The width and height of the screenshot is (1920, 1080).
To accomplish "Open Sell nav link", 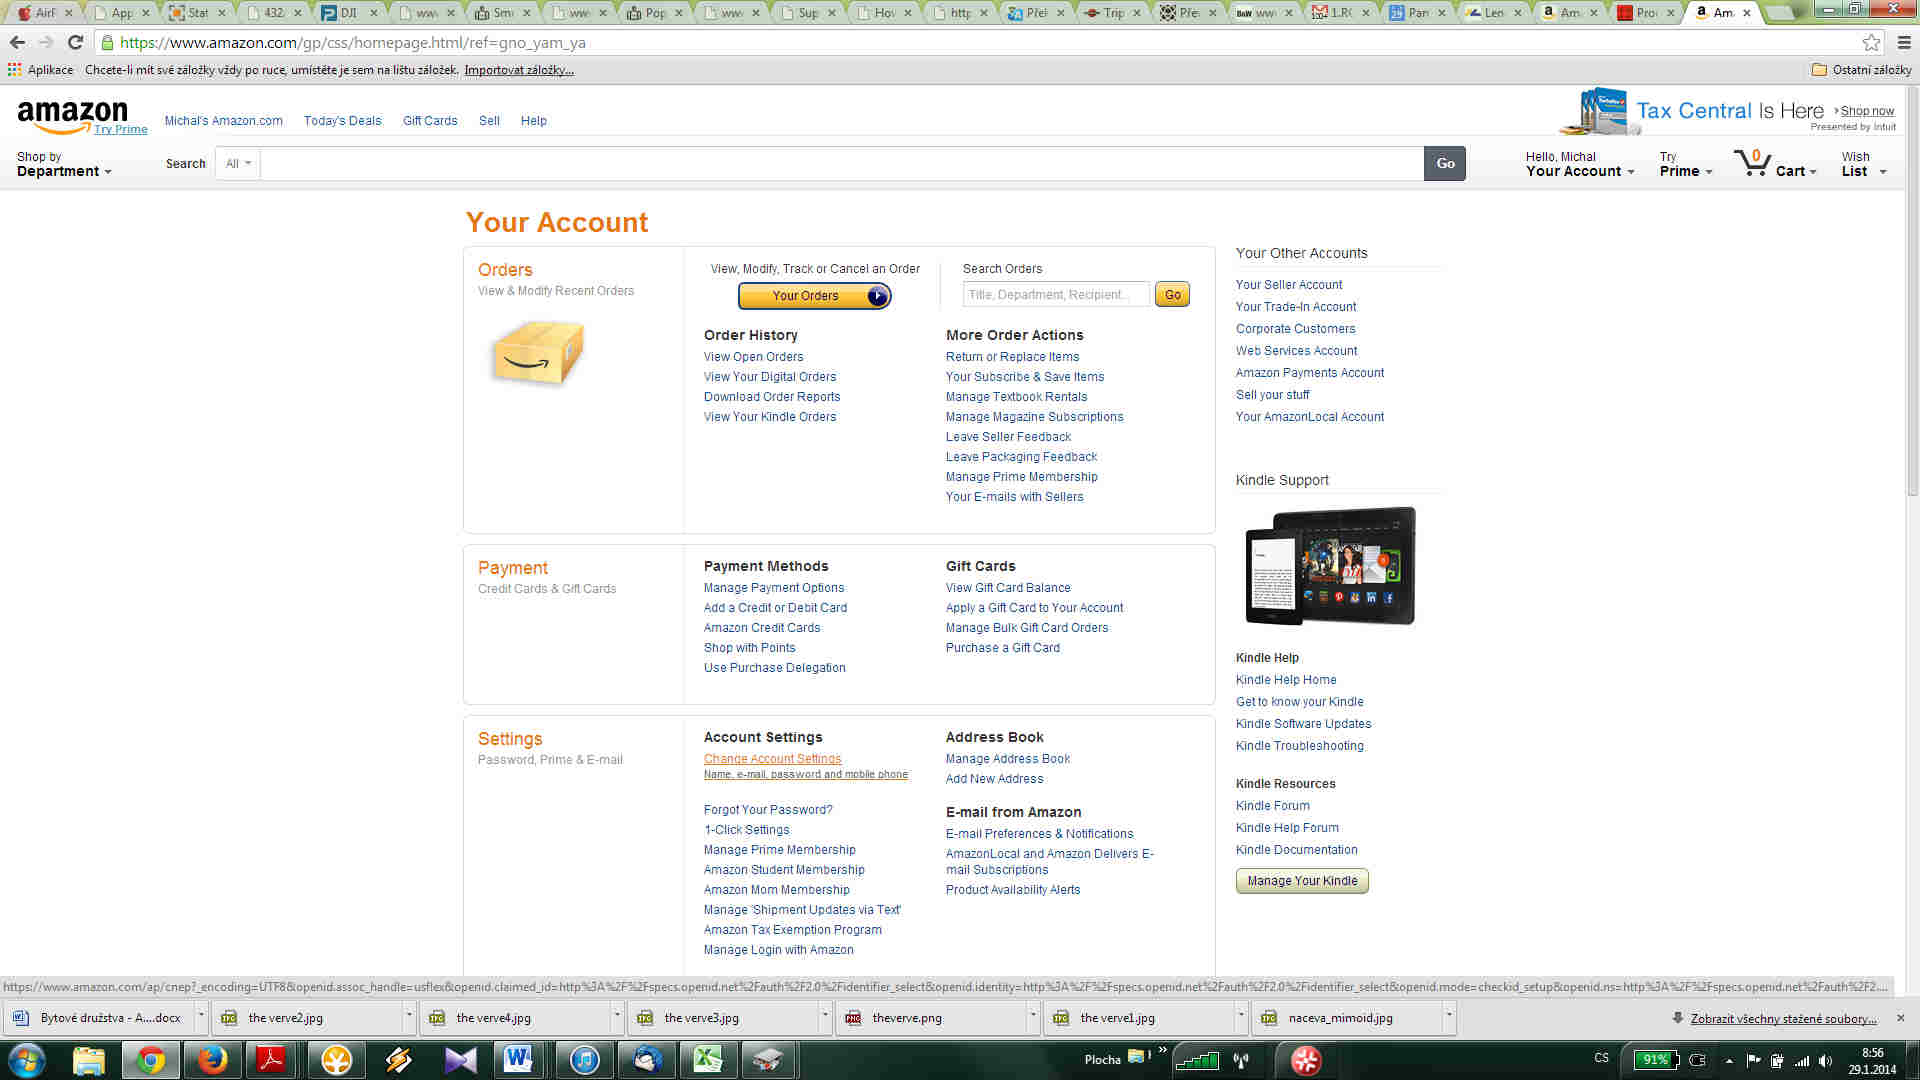I will [489, 121].
